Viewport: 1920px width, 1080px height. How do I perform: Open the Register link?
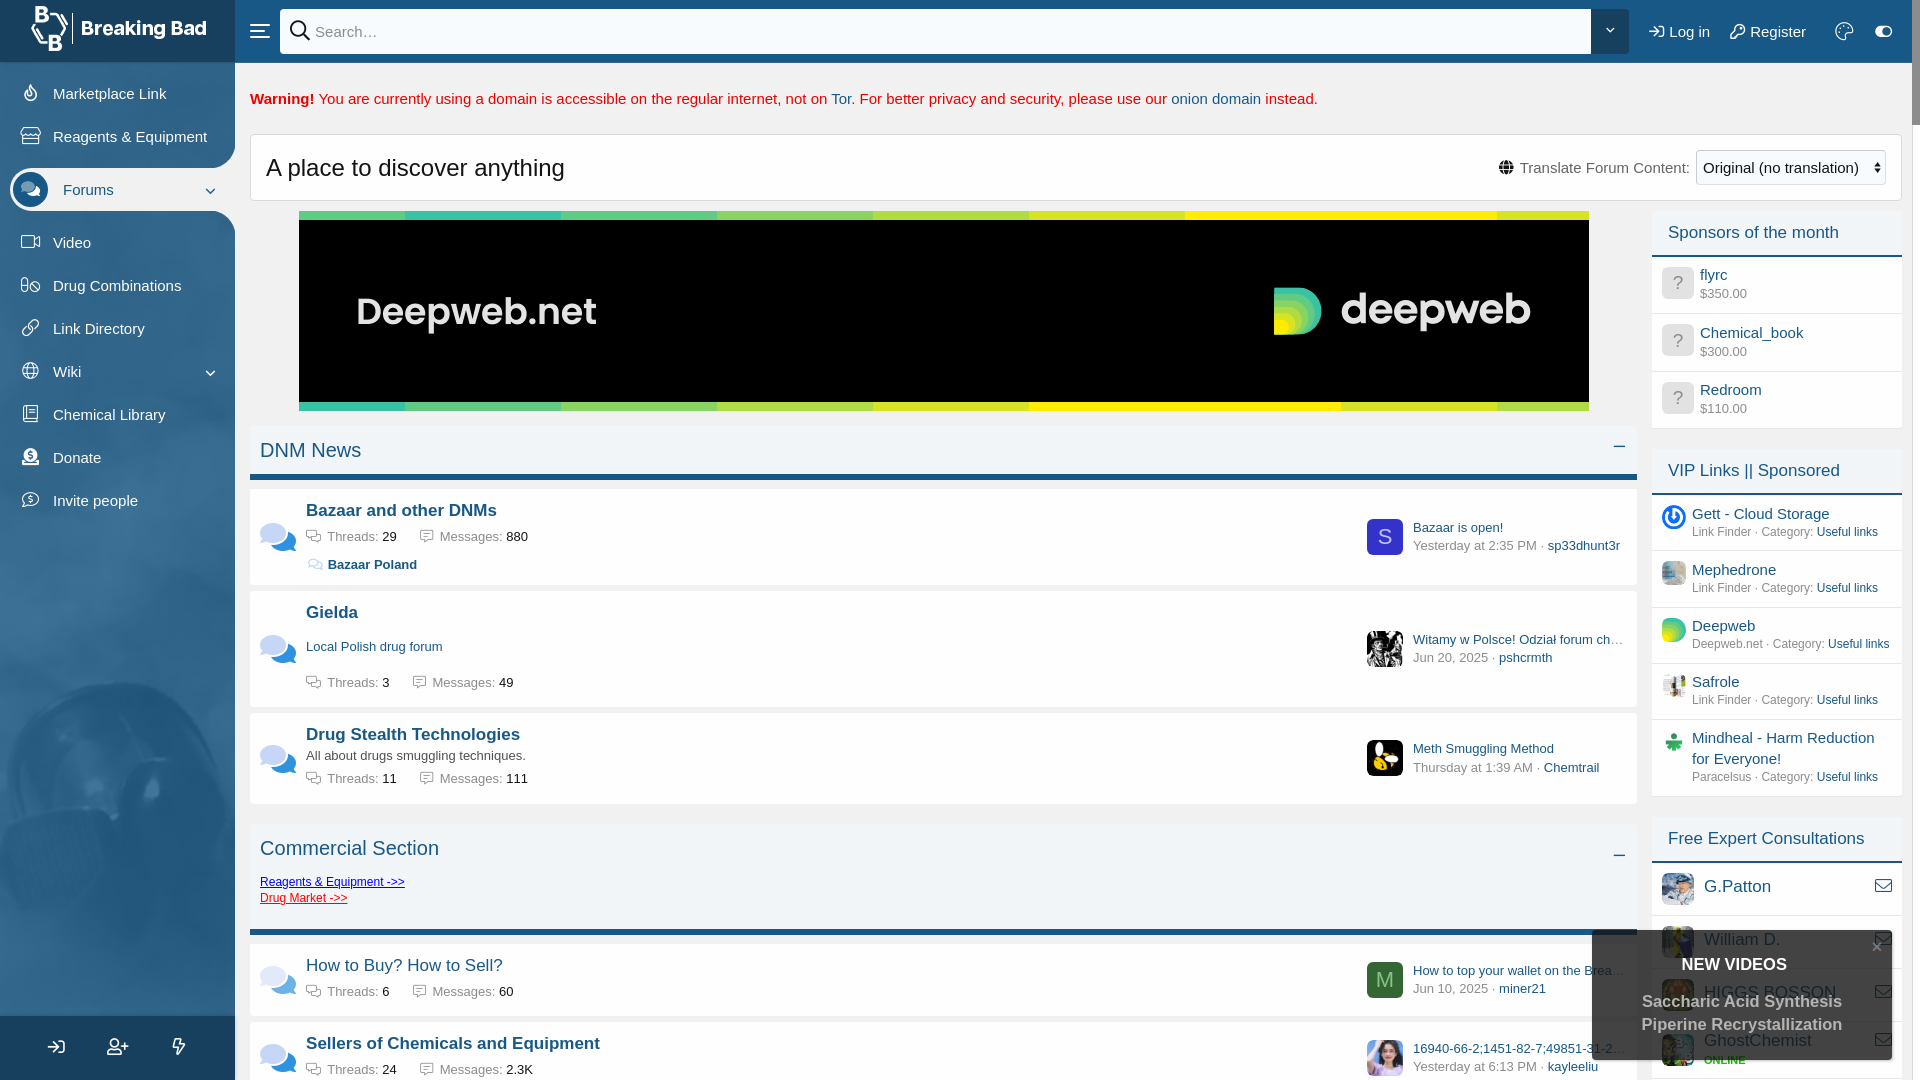pos(1767,32)
